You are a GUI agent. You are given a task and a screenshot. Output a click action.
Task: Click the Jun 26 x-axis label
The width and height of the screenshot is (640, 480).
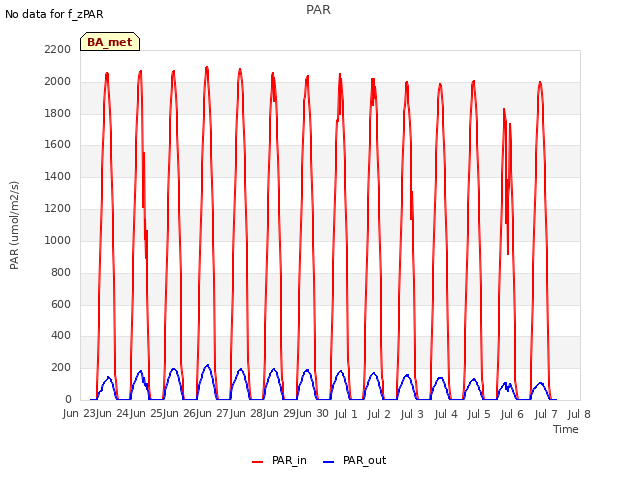tap(180, 414)
